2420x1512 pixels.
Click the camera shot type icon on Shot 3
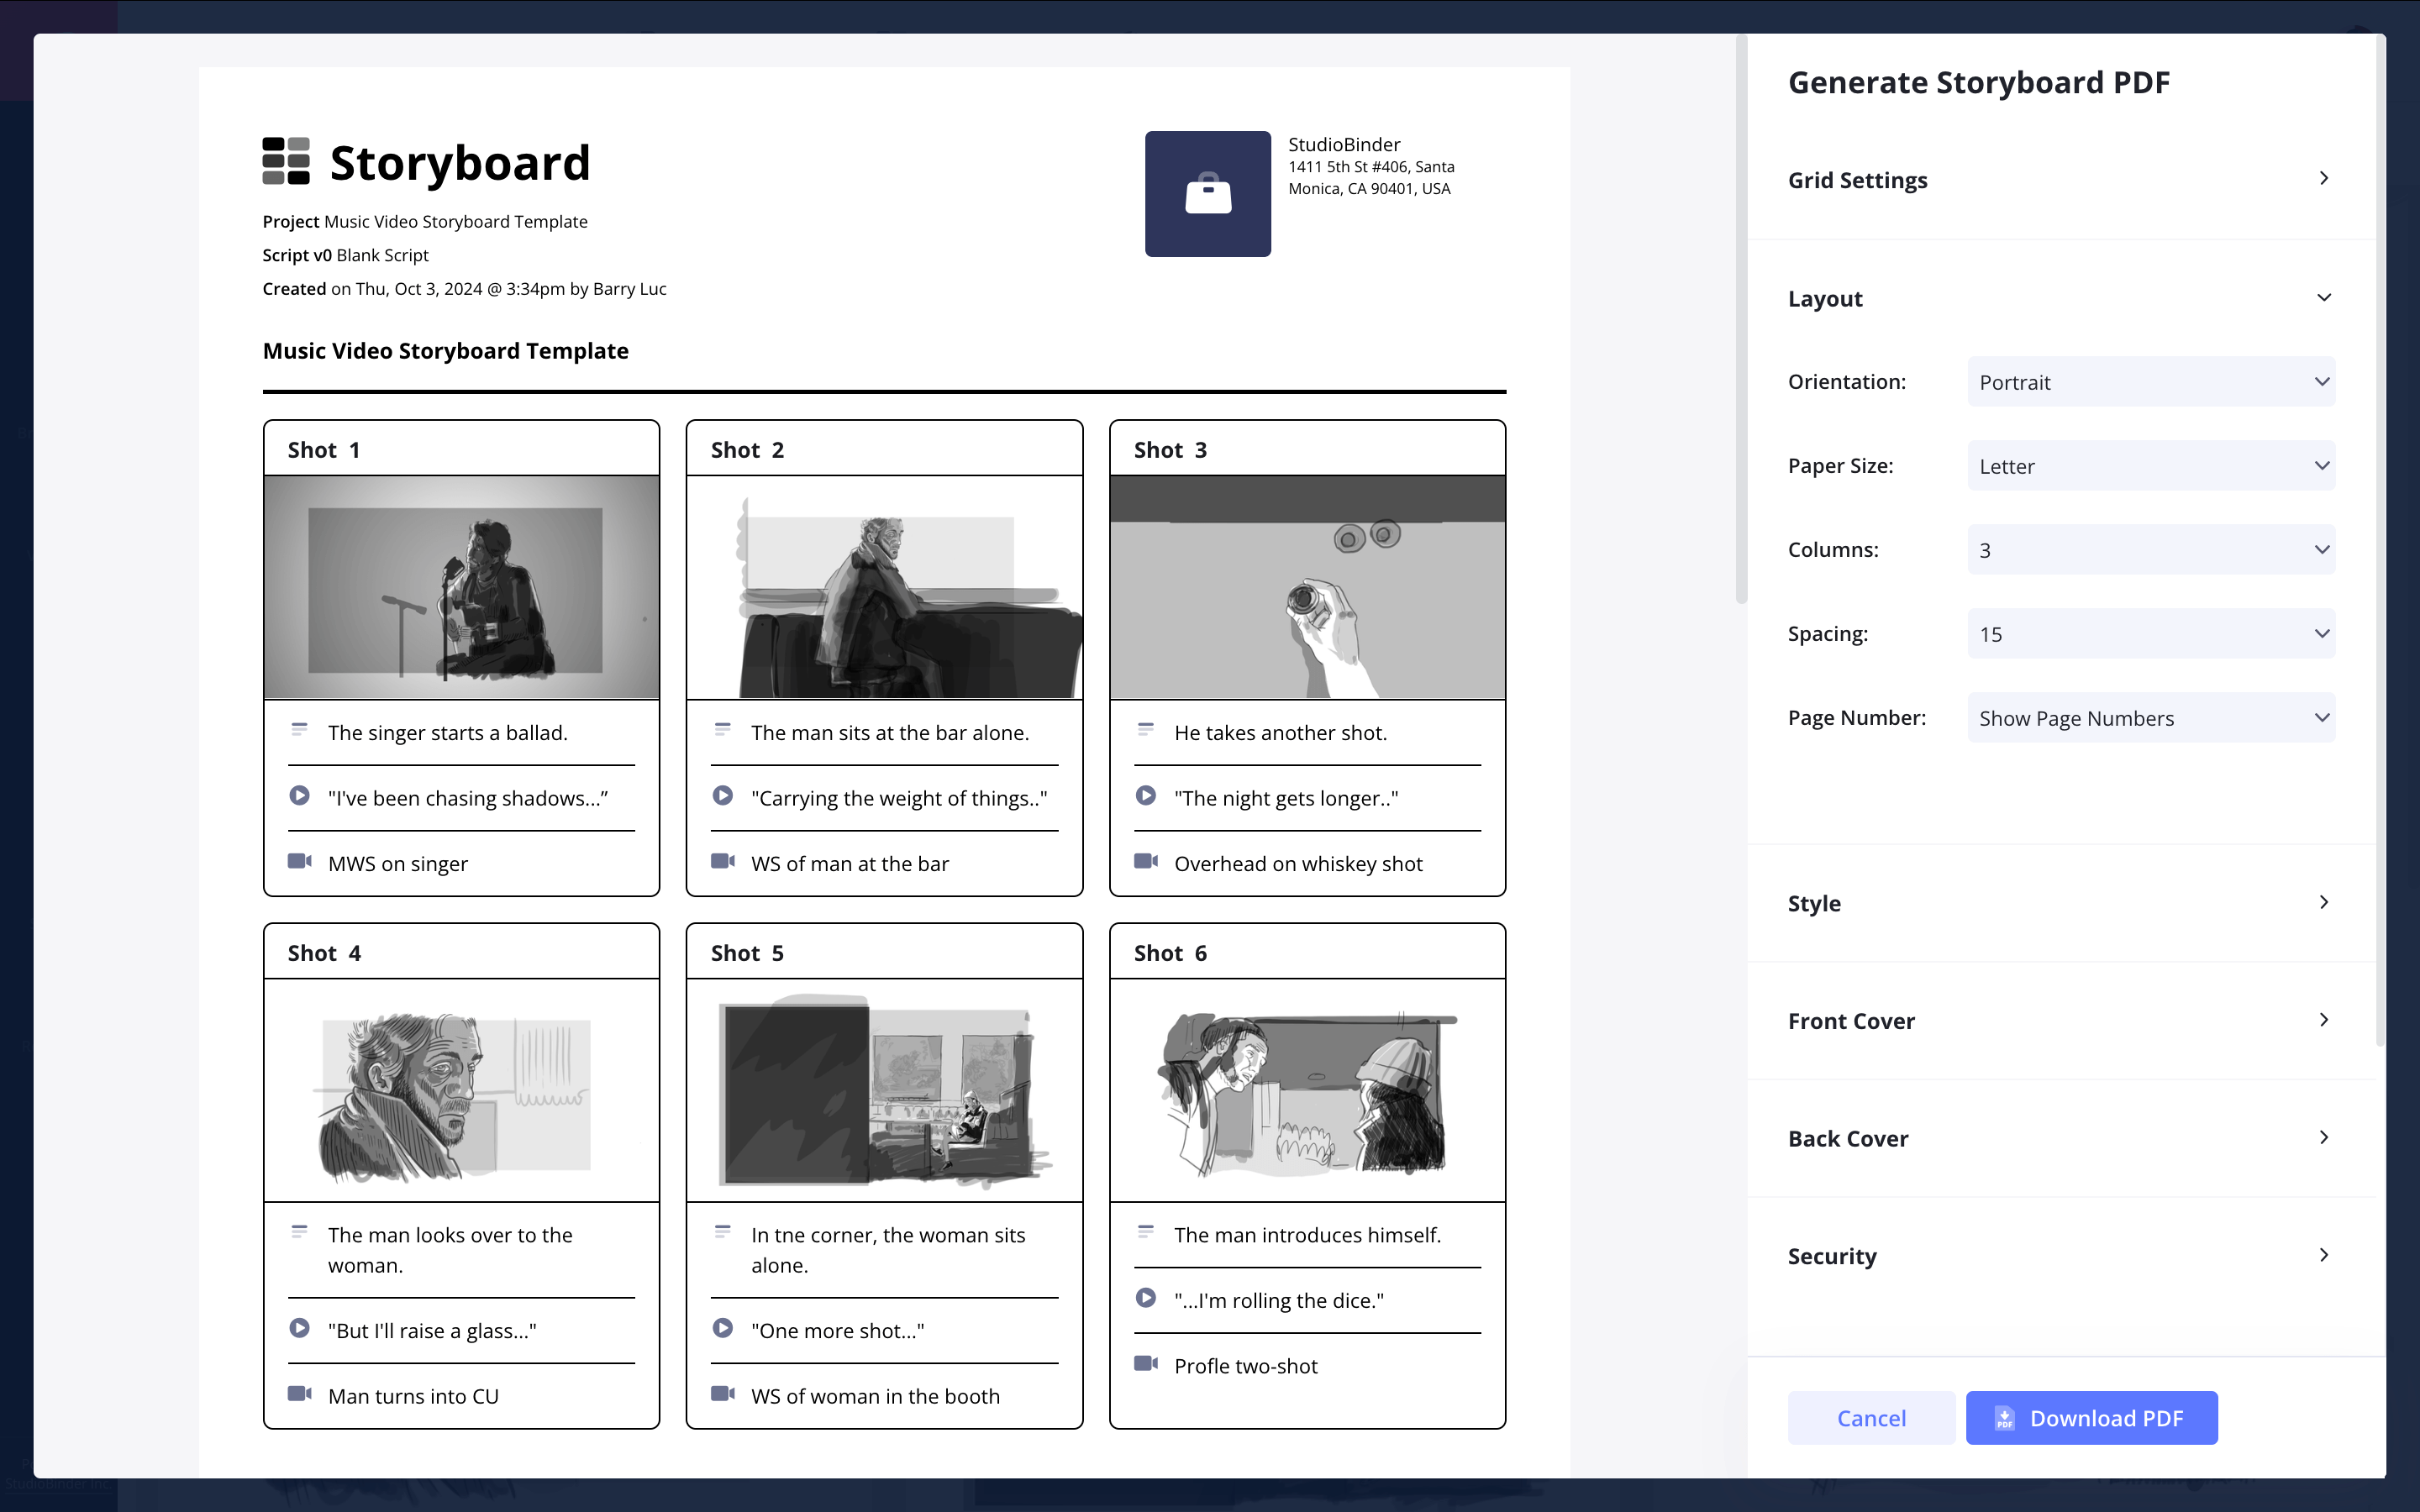[x=1146, y=862]
